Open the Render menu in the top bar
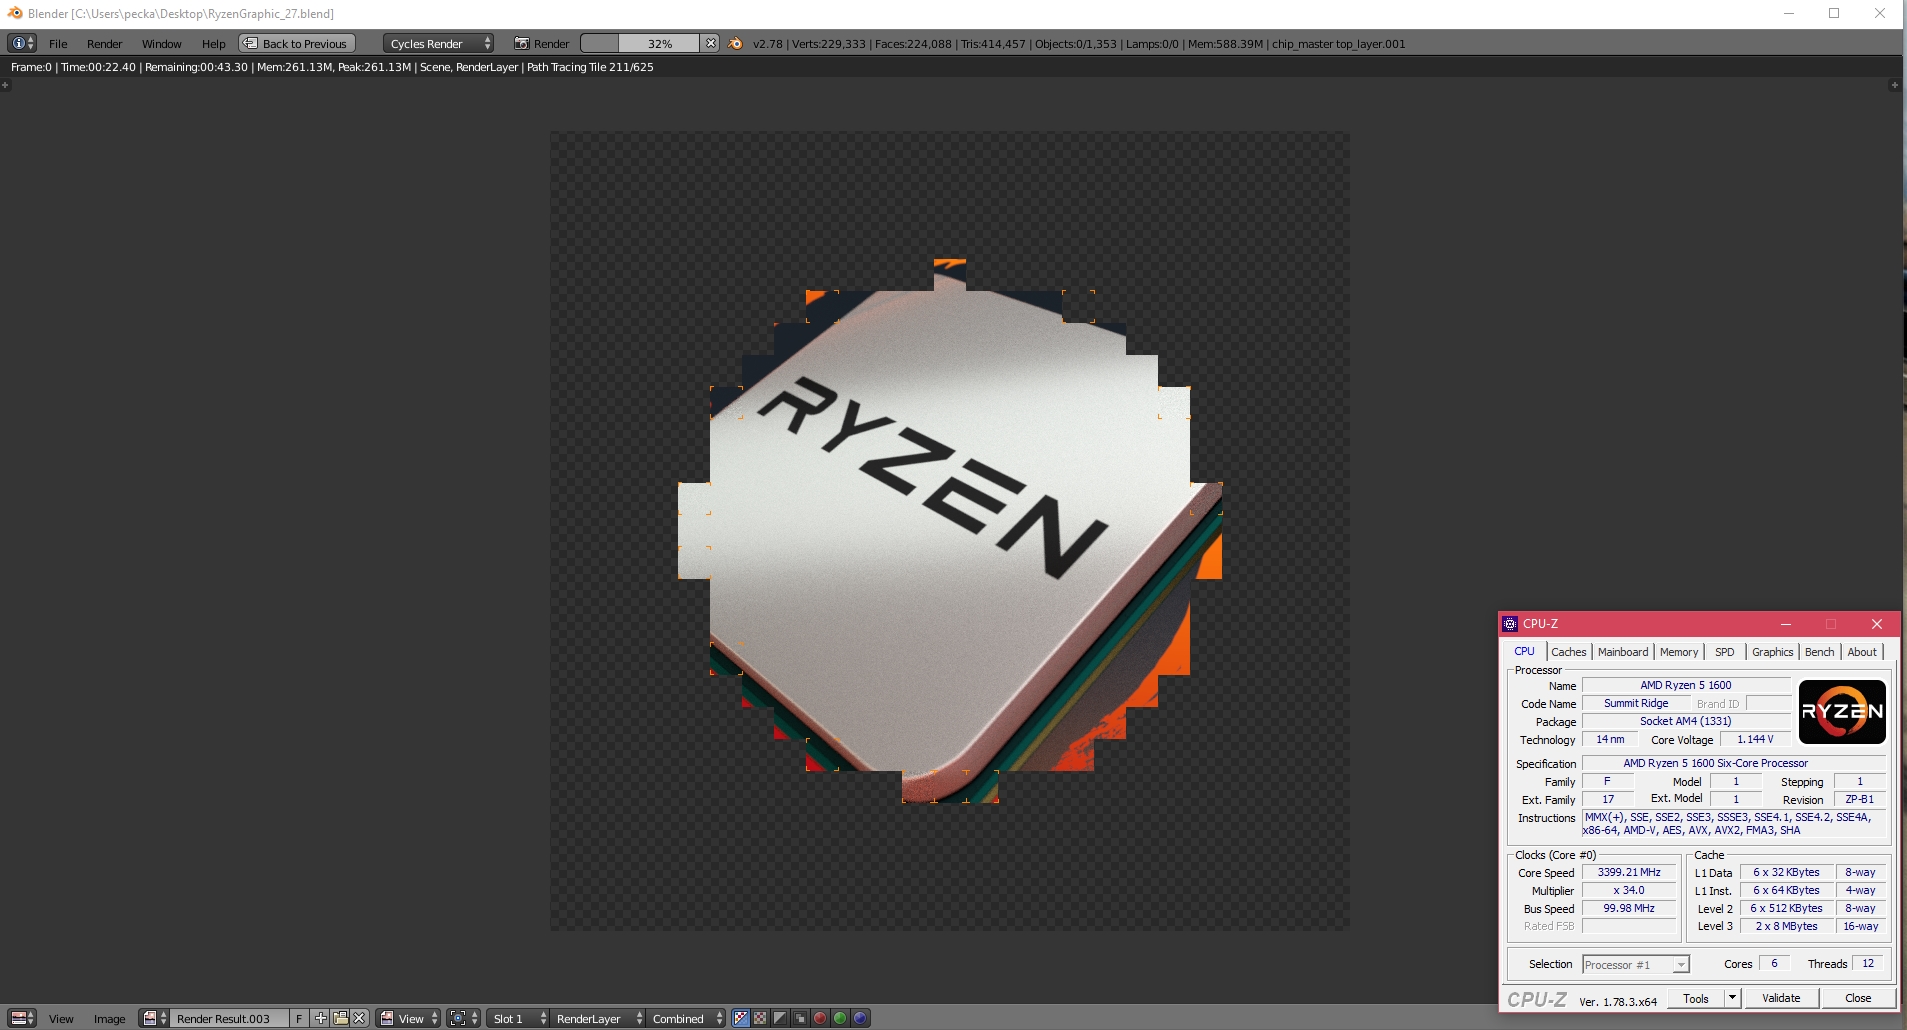Viewport: 1907px width, 1030px height. tap(104, 43)
